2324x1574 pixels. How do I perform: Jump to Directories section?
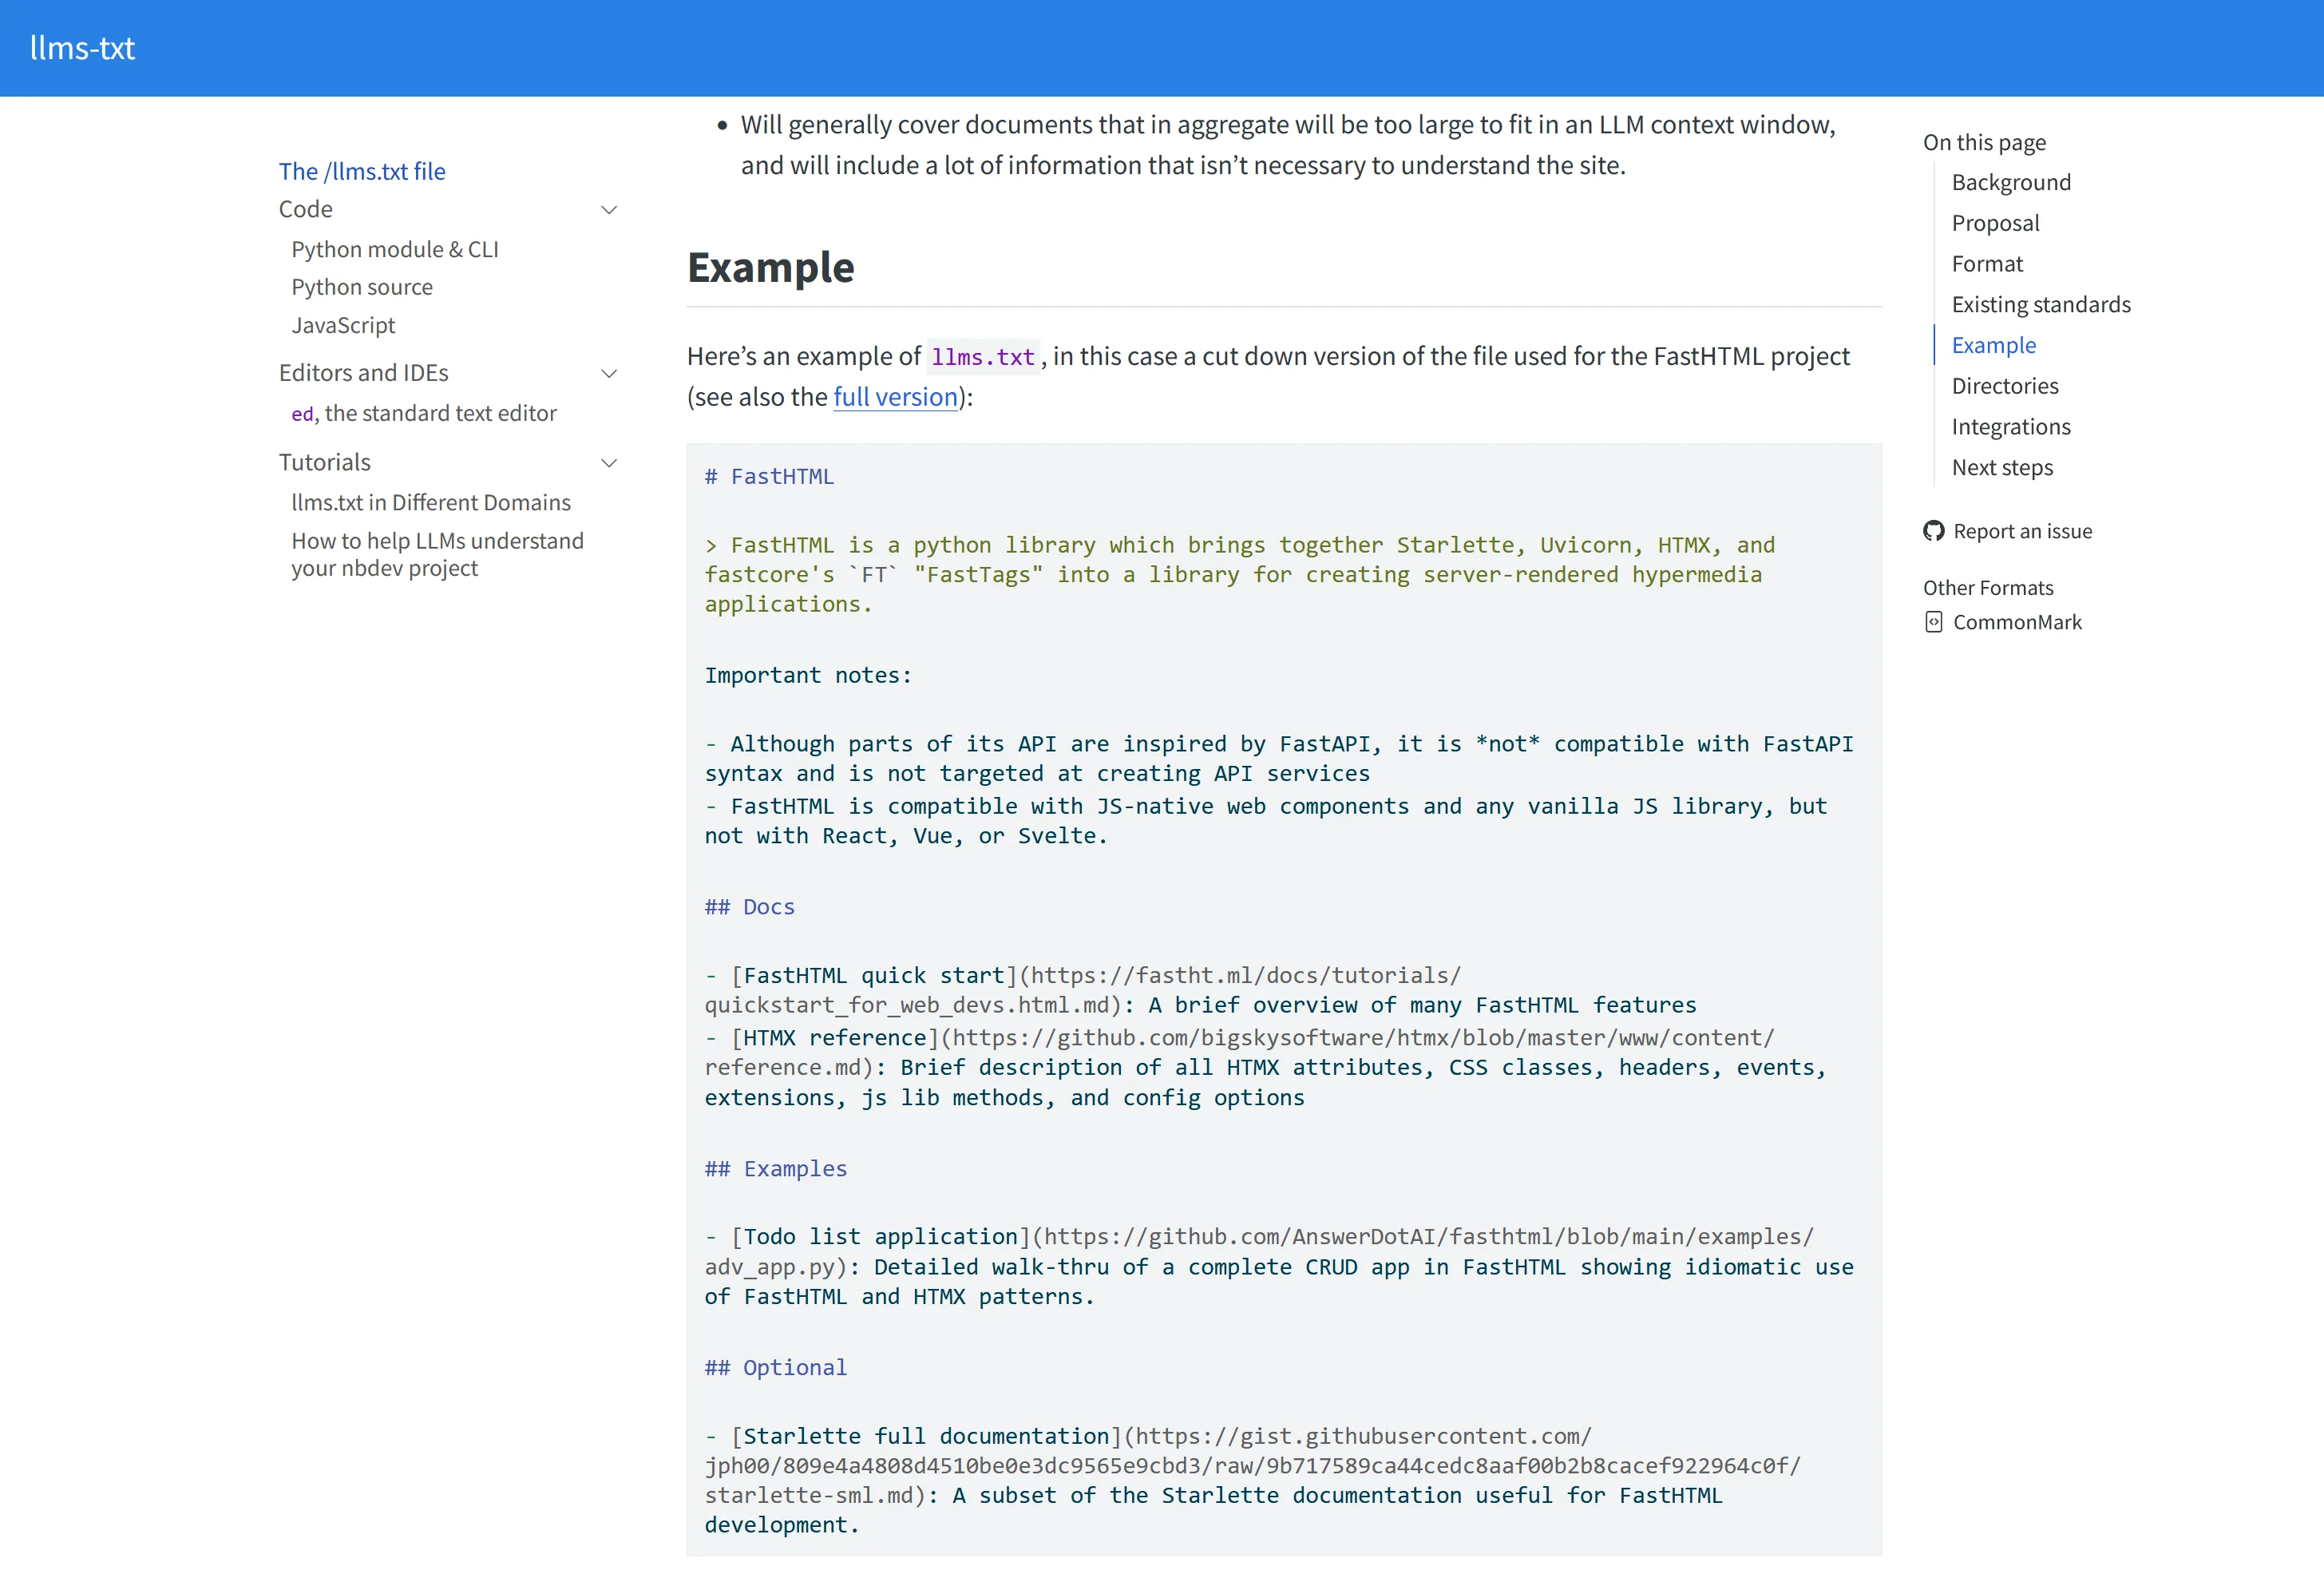point(2005,386)
